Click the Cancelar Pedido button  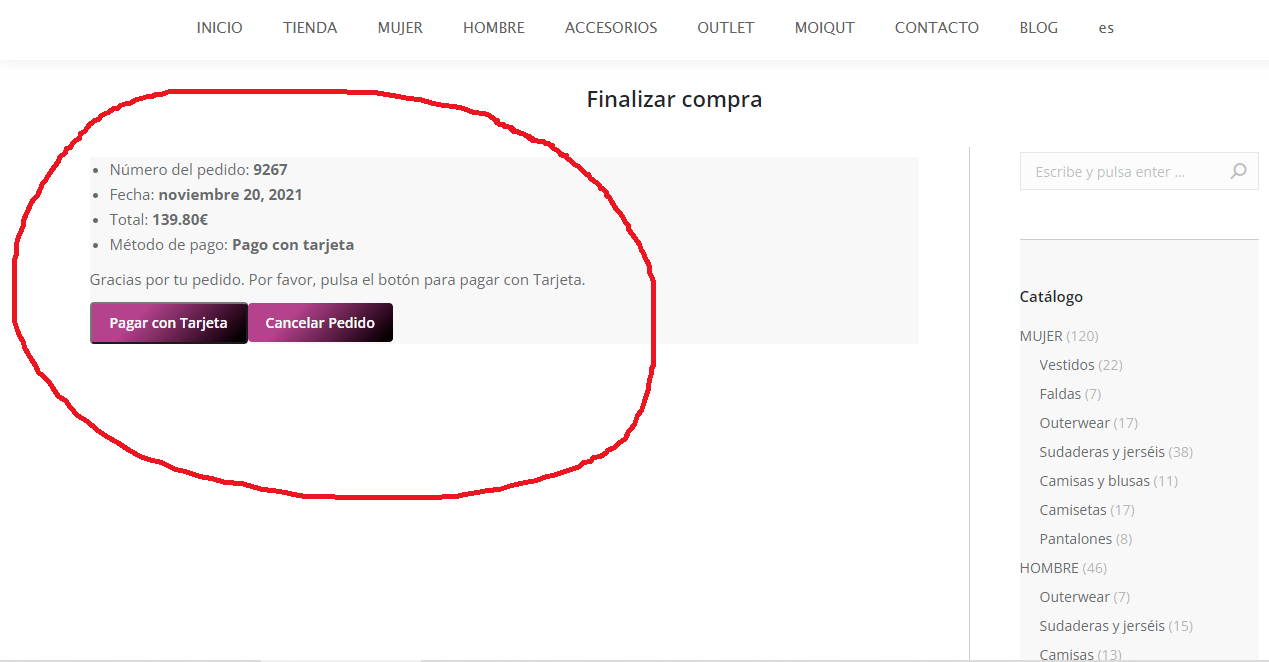(x=320, y=323)
